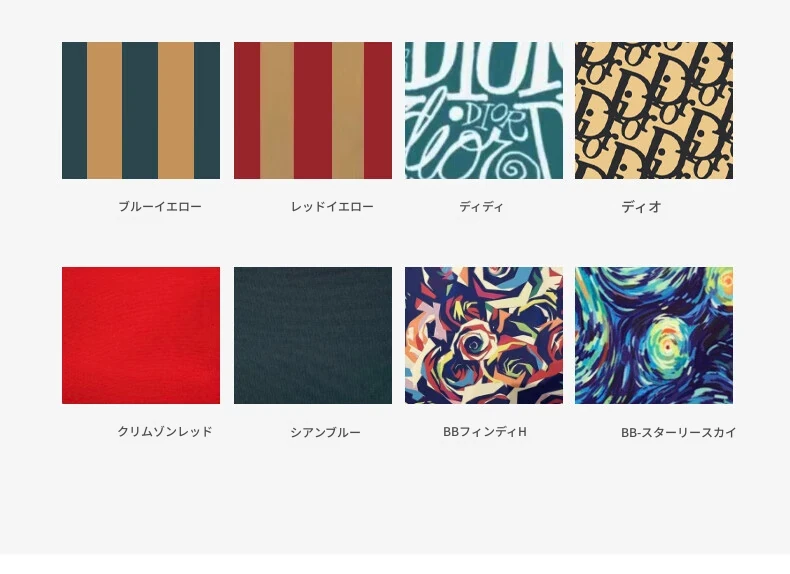Click the レッドイエロー label
Screen dimensions: 790x574
(333, 206)
